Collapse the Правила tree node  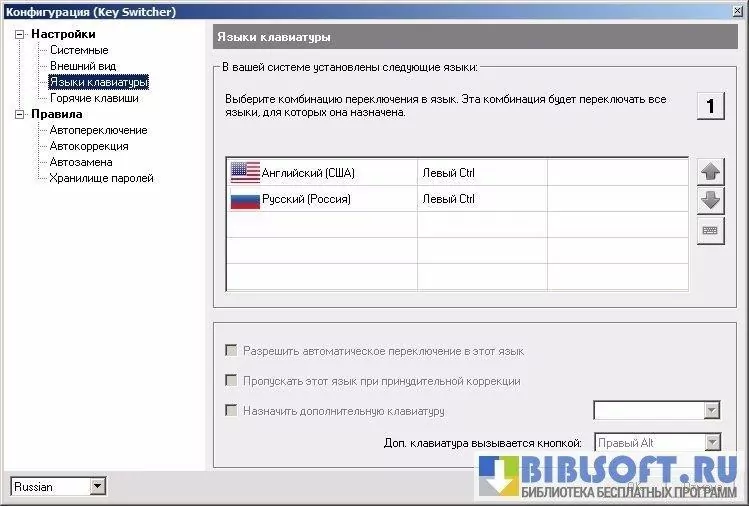[x=19, y=114]
